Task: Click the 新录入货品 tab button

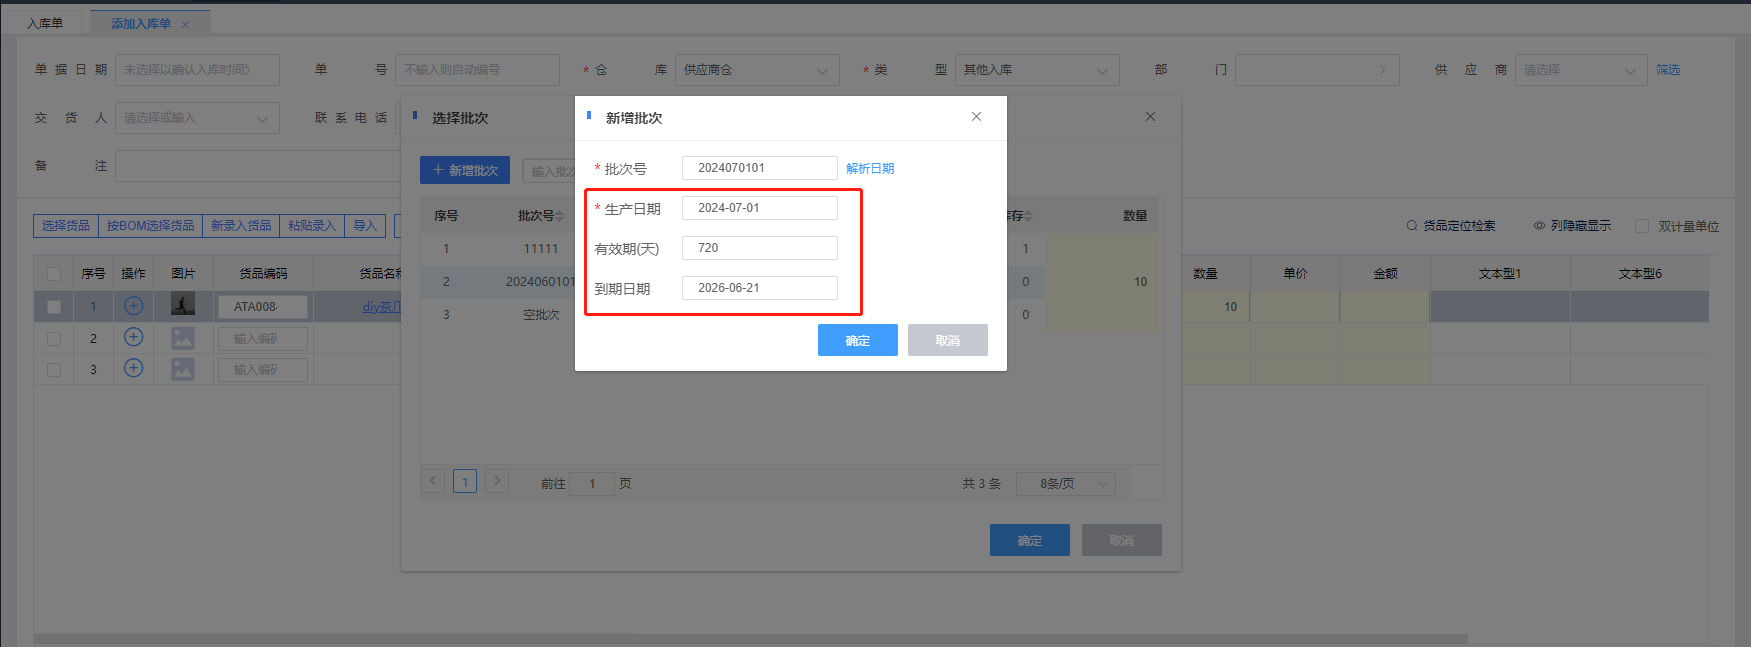Action: (x=241, y=226)
